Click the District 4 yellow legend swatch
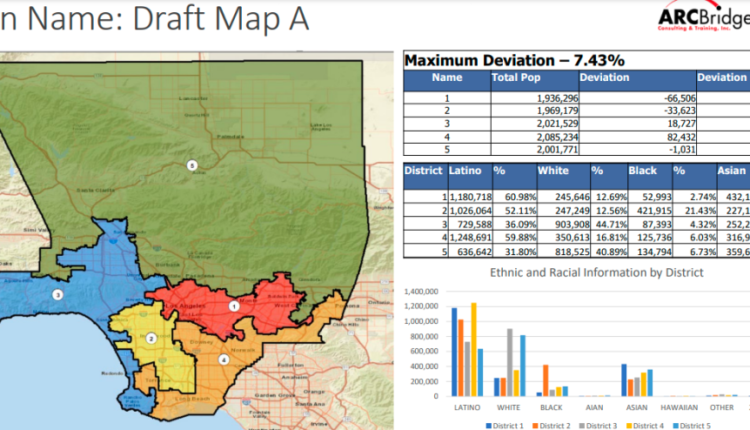750x430 pixels. 629,426
